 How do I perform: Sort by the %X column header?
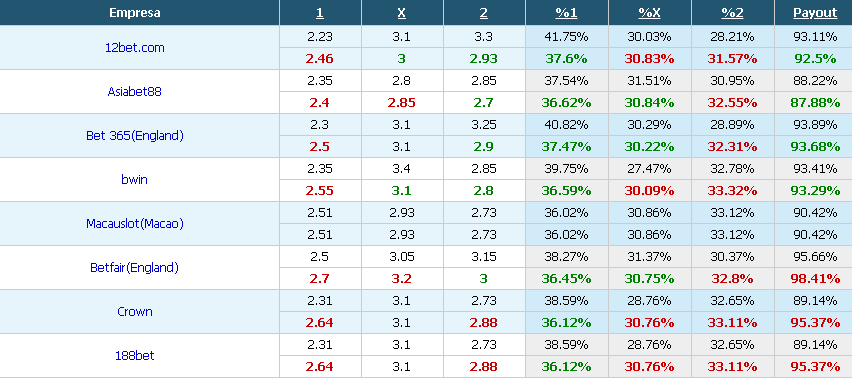[649, 13]
